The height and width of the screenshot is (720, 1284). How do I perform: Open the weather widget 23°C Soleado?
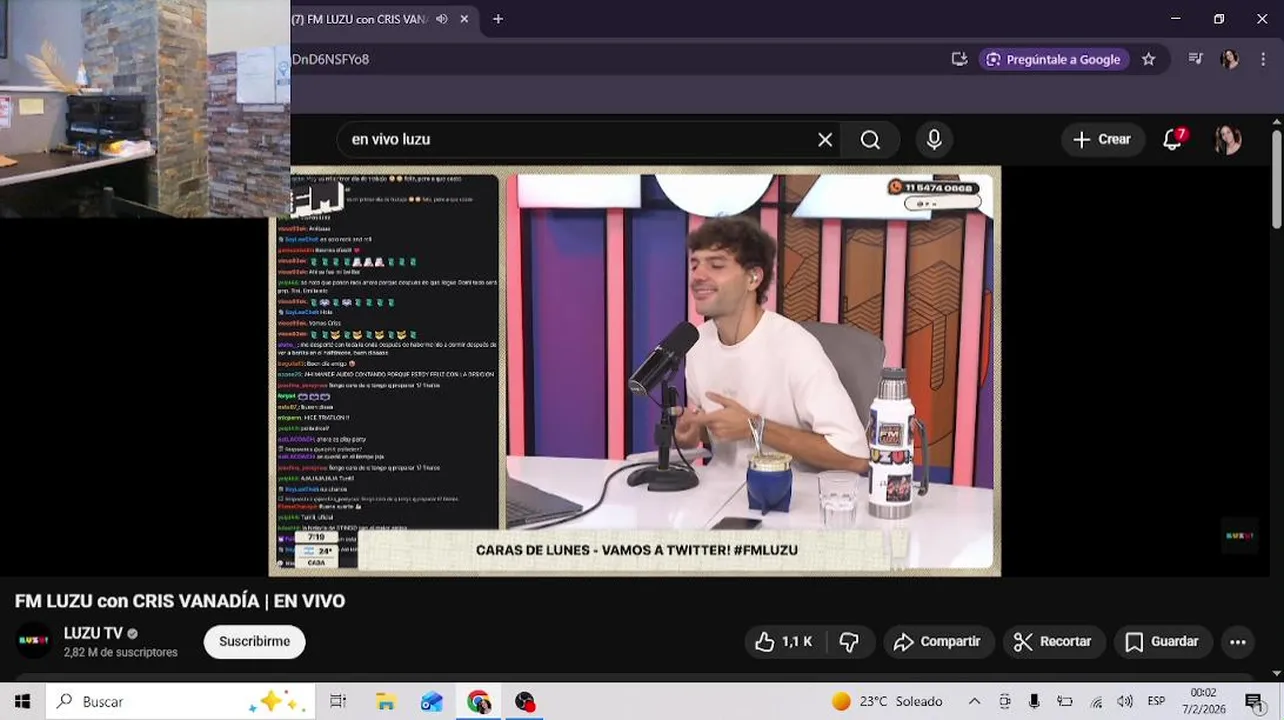(887, 701)
